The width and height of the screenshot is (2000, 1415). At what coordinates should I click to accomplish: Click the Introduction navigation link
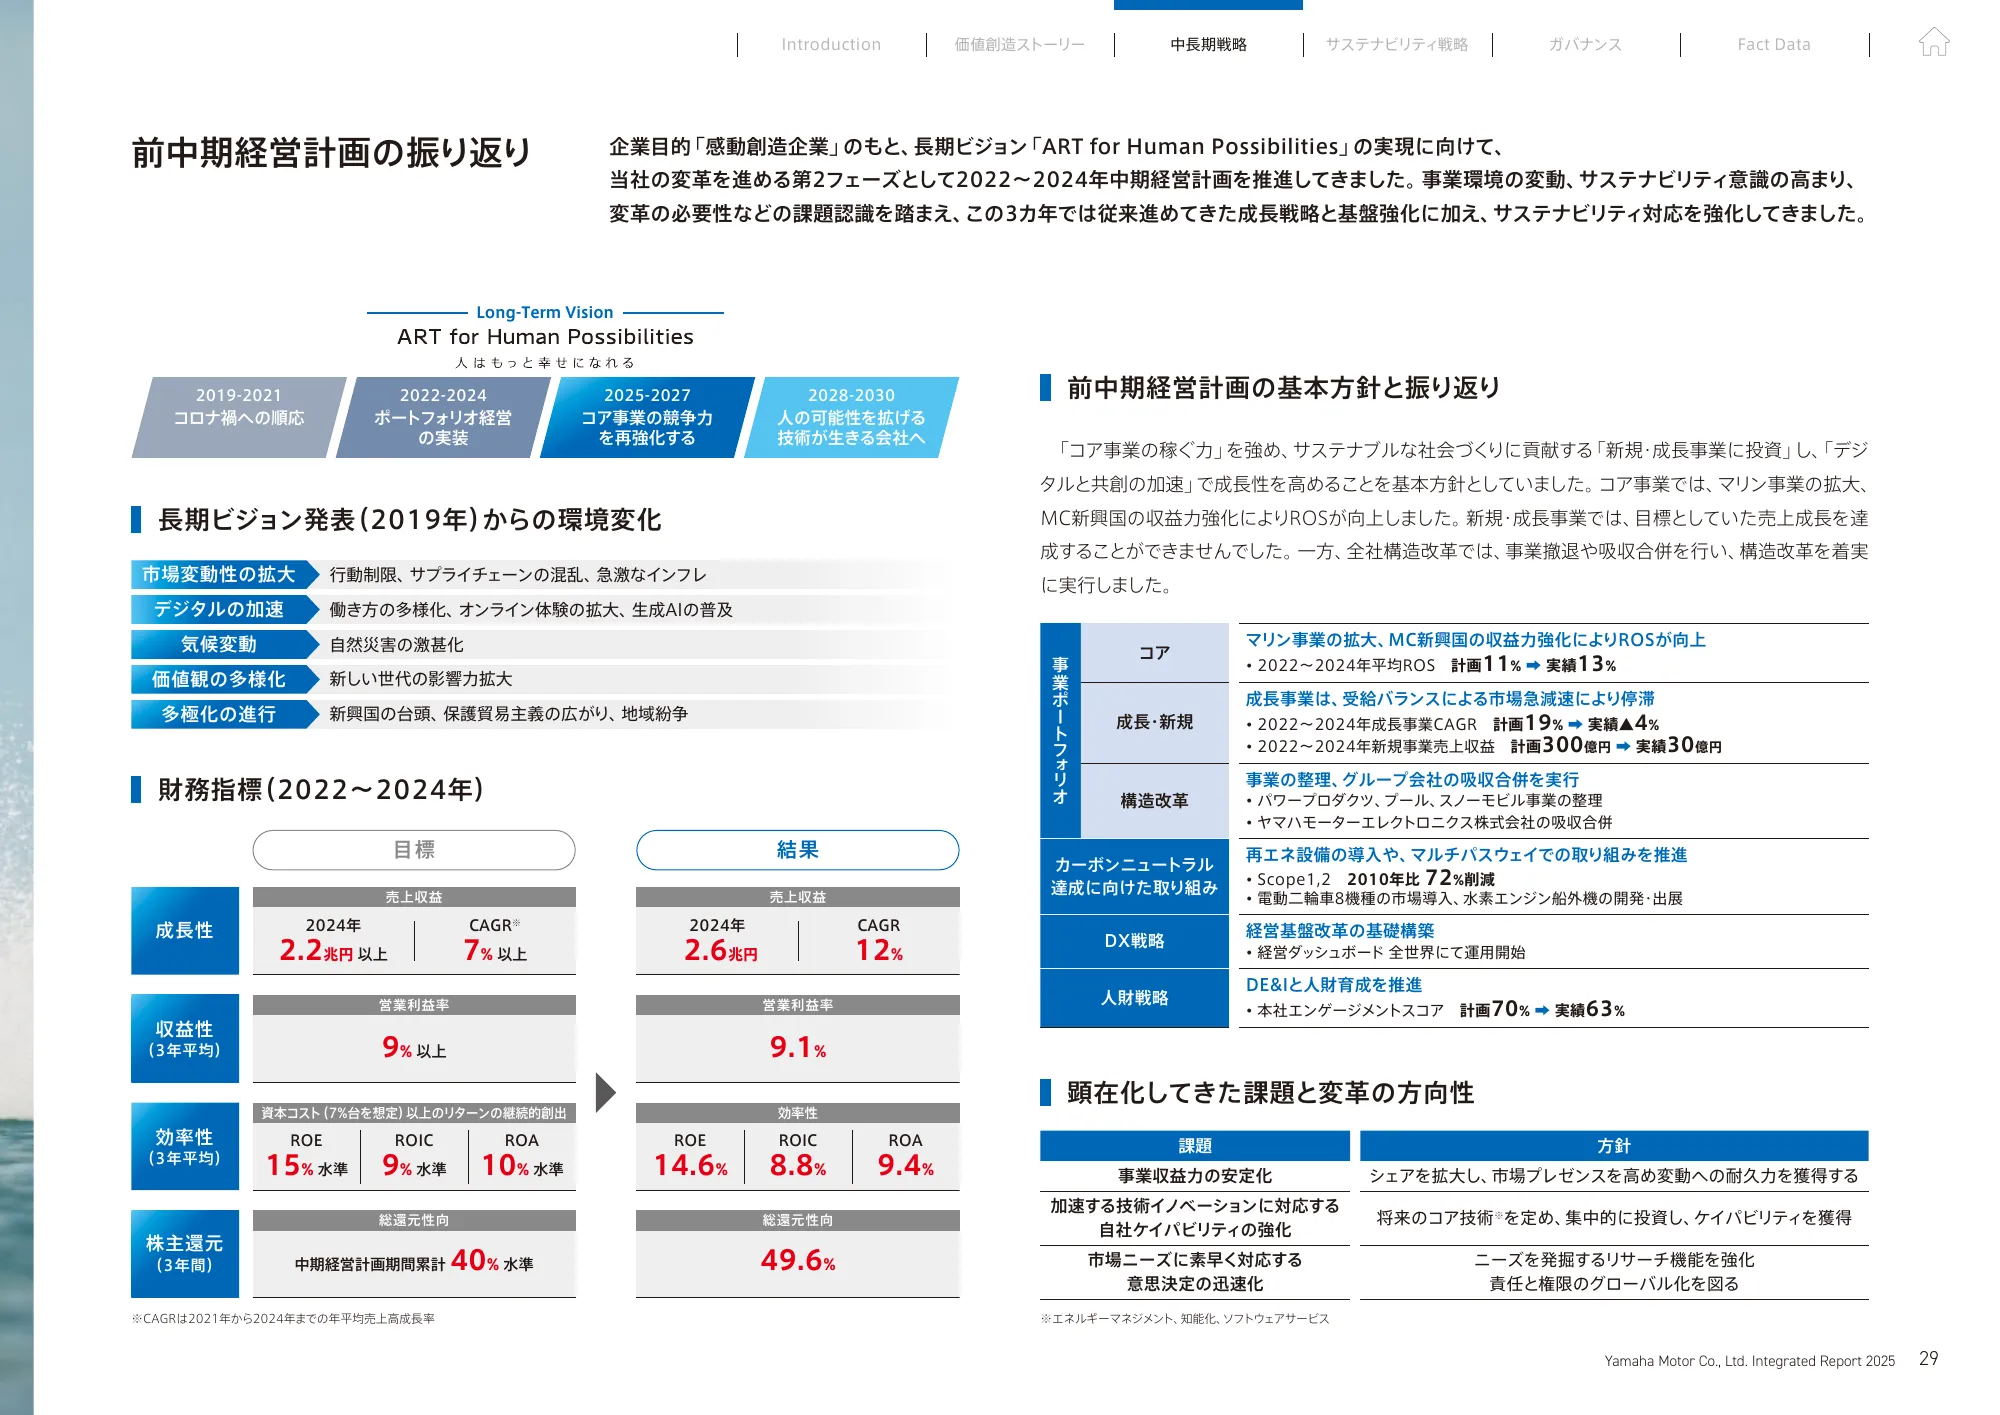pyautogui.click(x=830, y=44)
